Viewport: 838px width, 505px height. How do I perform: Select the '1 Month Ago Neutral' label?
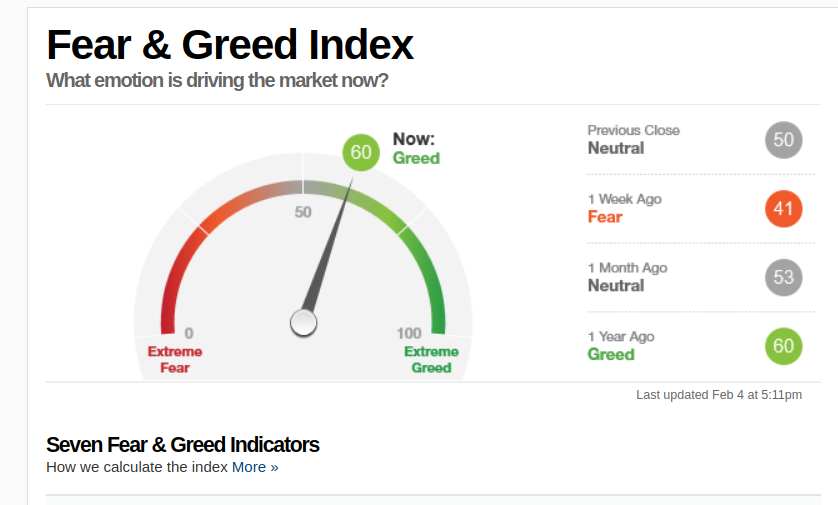click(627, 277)
